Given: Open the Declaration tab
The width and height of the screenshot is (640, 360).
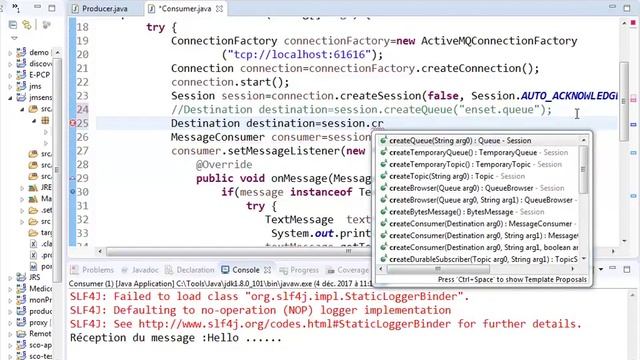Looking at the screenshot, I should [190, 270].
